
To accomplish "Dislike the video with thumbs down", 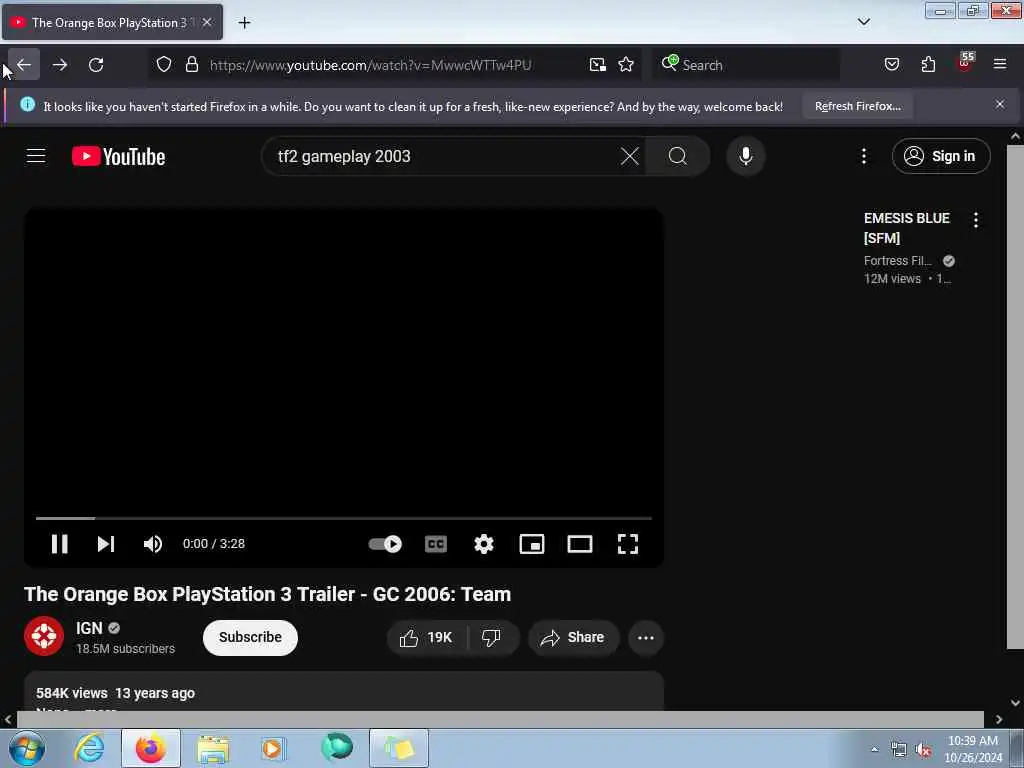I will click(492, 637).
